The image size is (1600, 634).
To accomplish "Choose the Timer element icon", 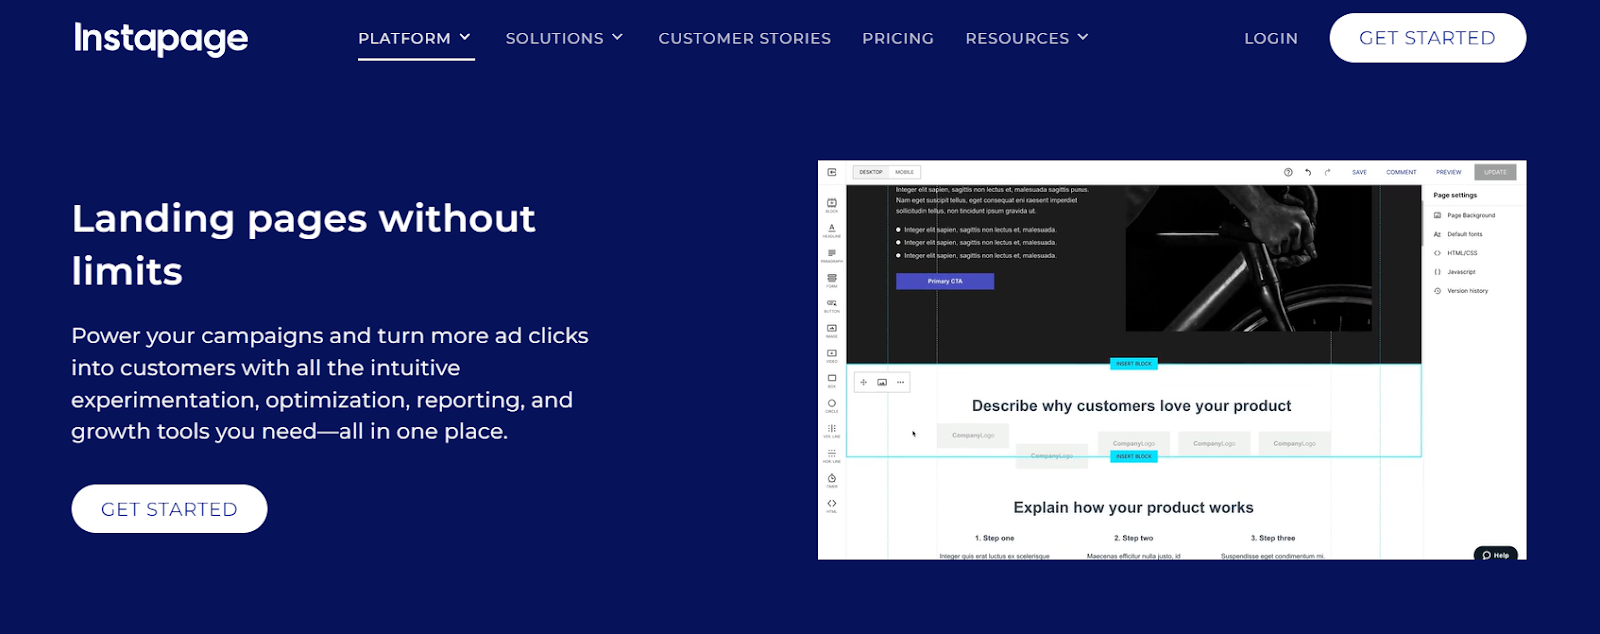I will (x=831, y=479).
